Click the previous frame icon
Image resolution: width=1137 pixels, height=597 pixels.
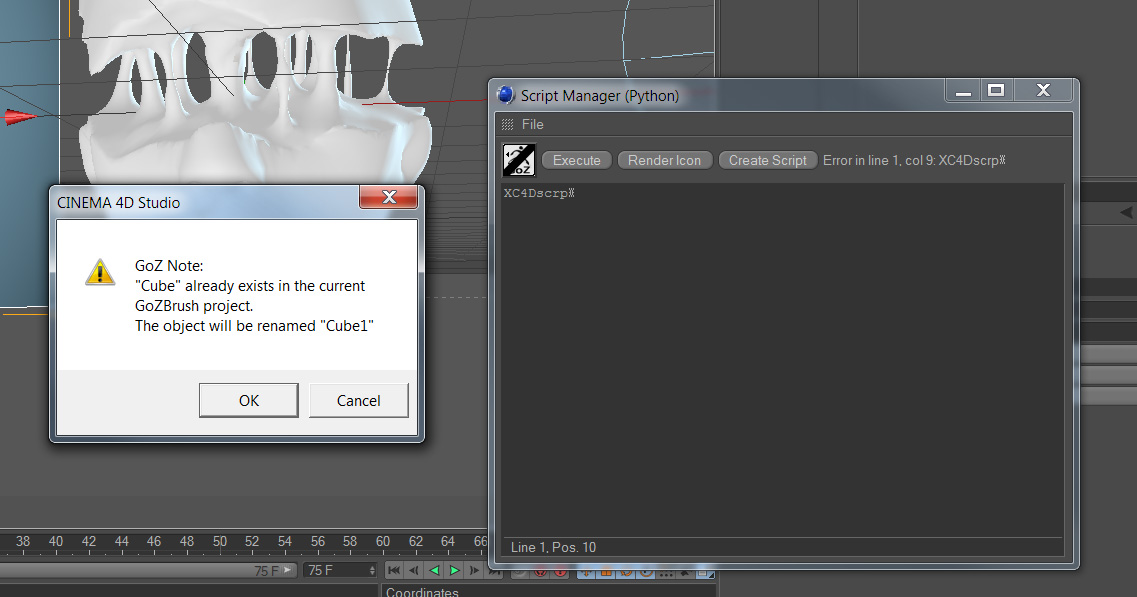[414, 569]
